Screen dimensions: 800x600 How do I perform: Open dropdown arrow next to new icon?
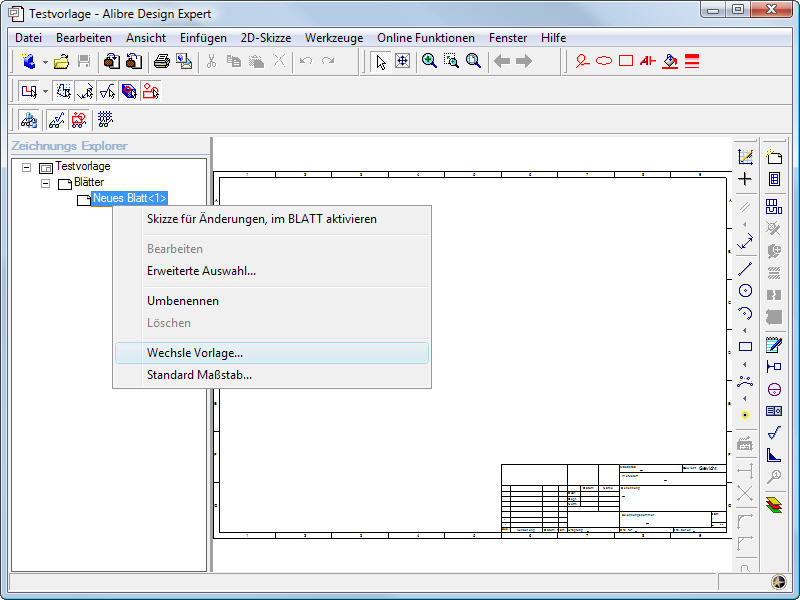[45, 62]
